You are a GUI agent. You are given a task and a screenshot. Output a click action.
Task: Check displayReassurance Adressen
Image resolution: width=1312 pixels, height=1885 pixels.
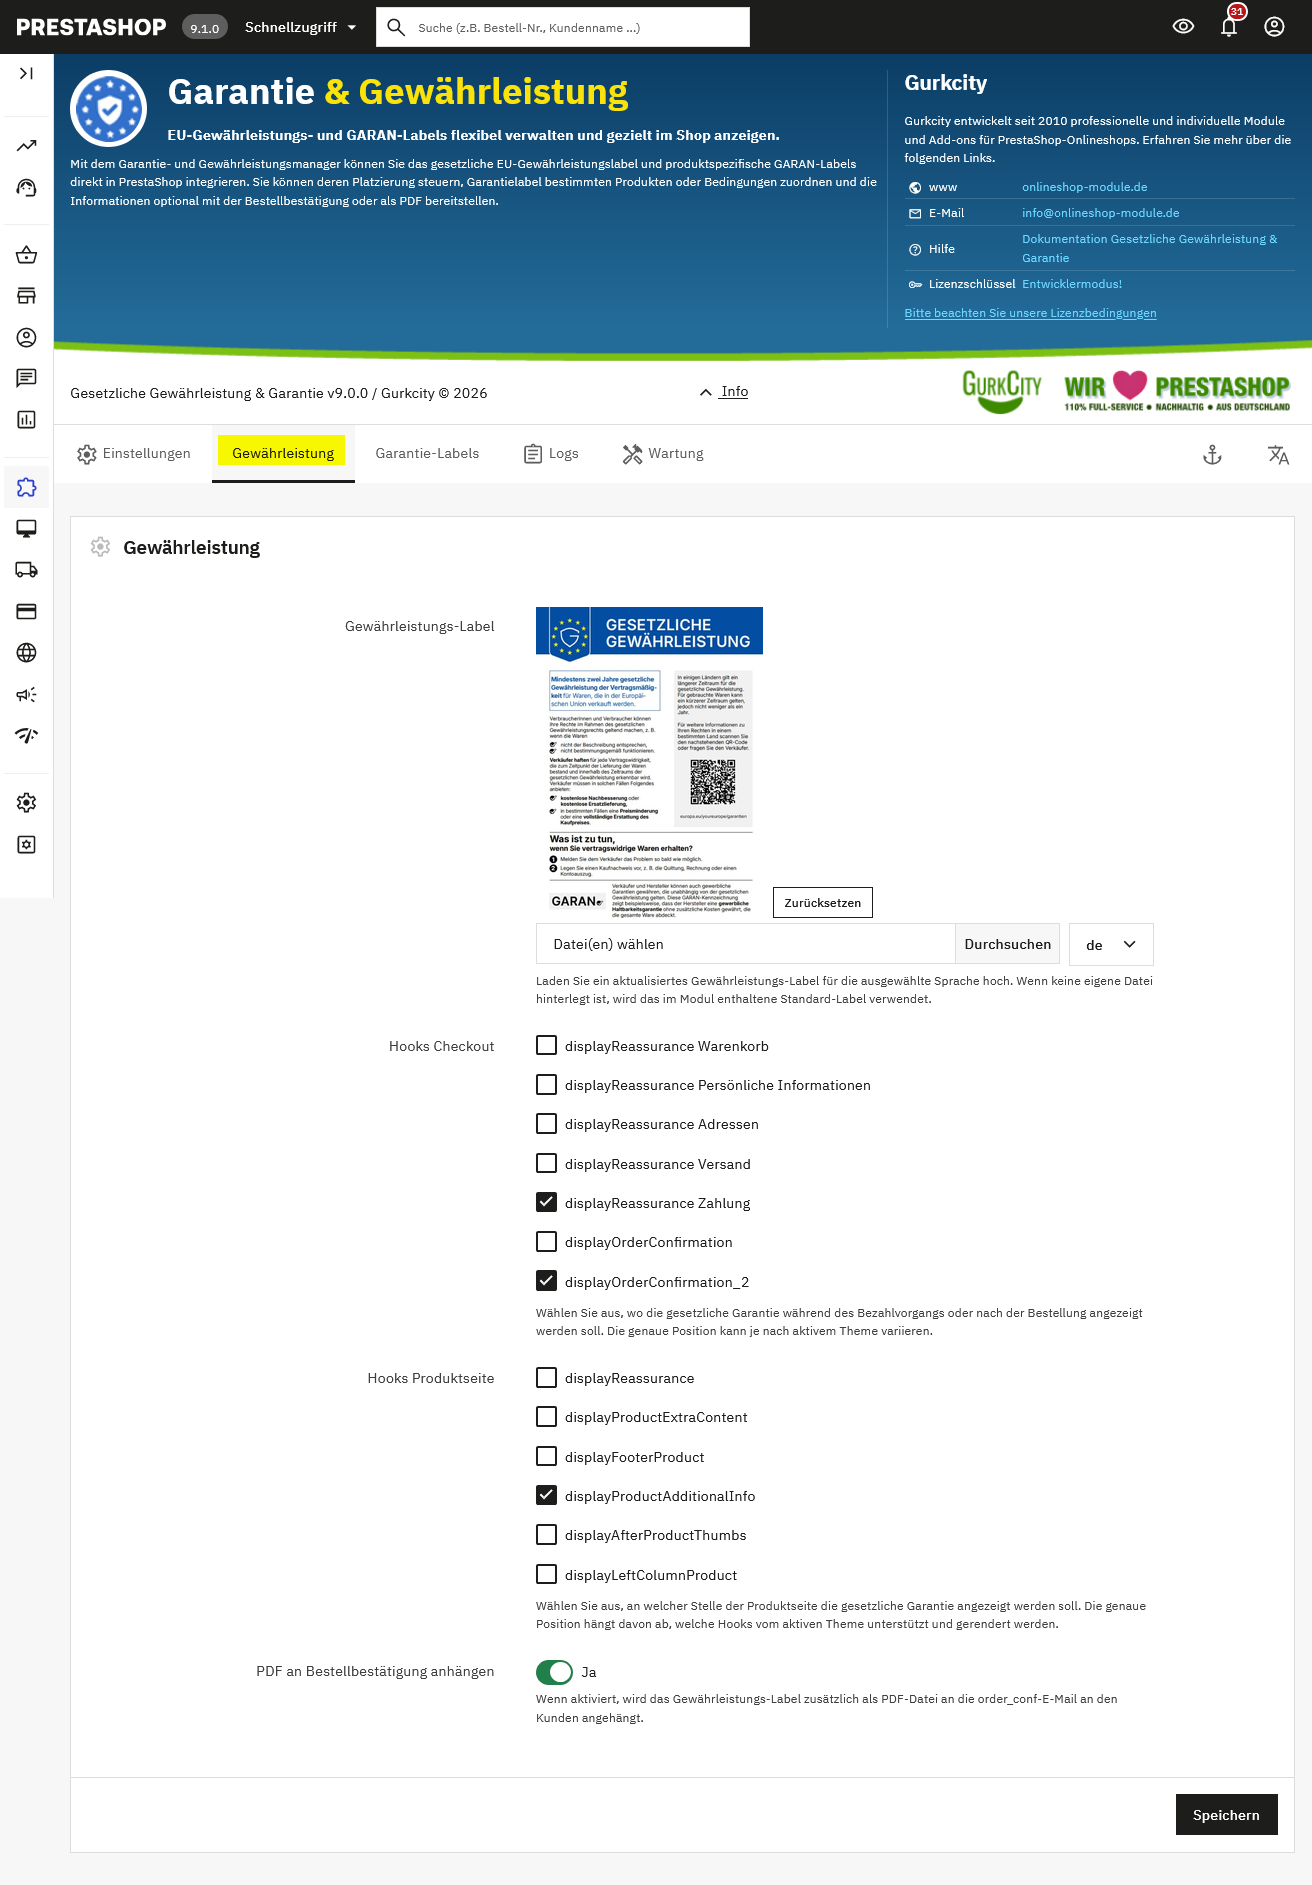(546, 1123)
